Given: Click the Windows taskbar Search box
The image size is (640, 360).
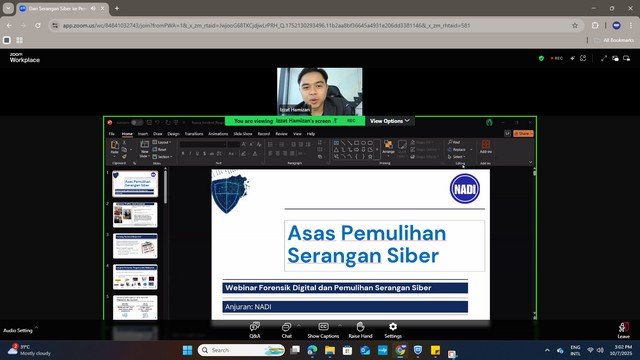Looking at the screenshot, I should point(241,350).
